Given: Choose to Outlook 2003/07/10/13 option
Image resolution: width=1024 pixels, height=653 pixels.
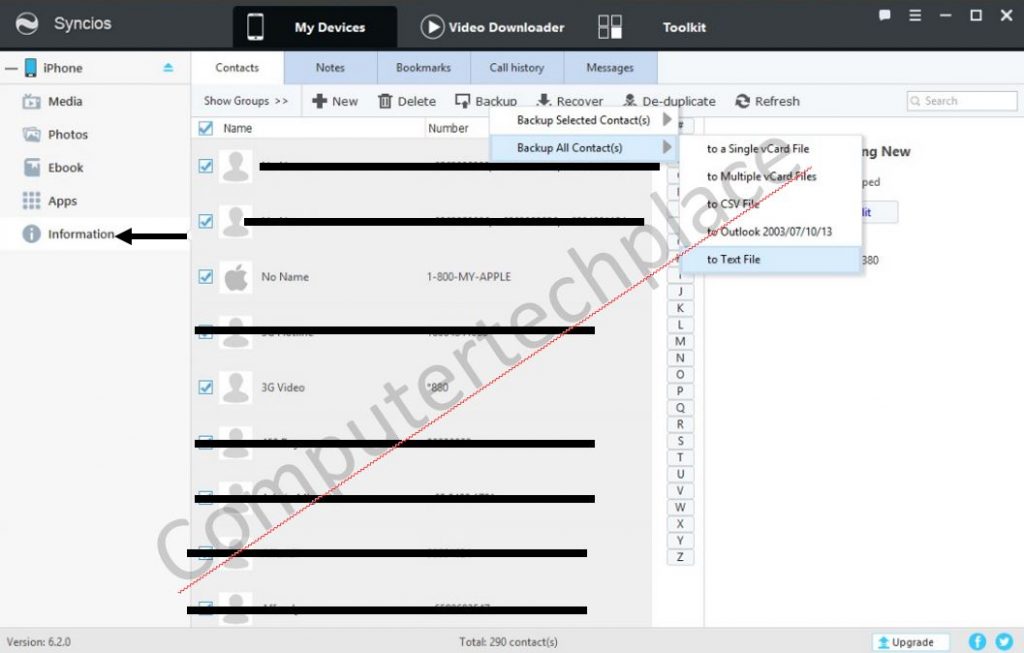Looking at the screenshot, I should 770,231.
